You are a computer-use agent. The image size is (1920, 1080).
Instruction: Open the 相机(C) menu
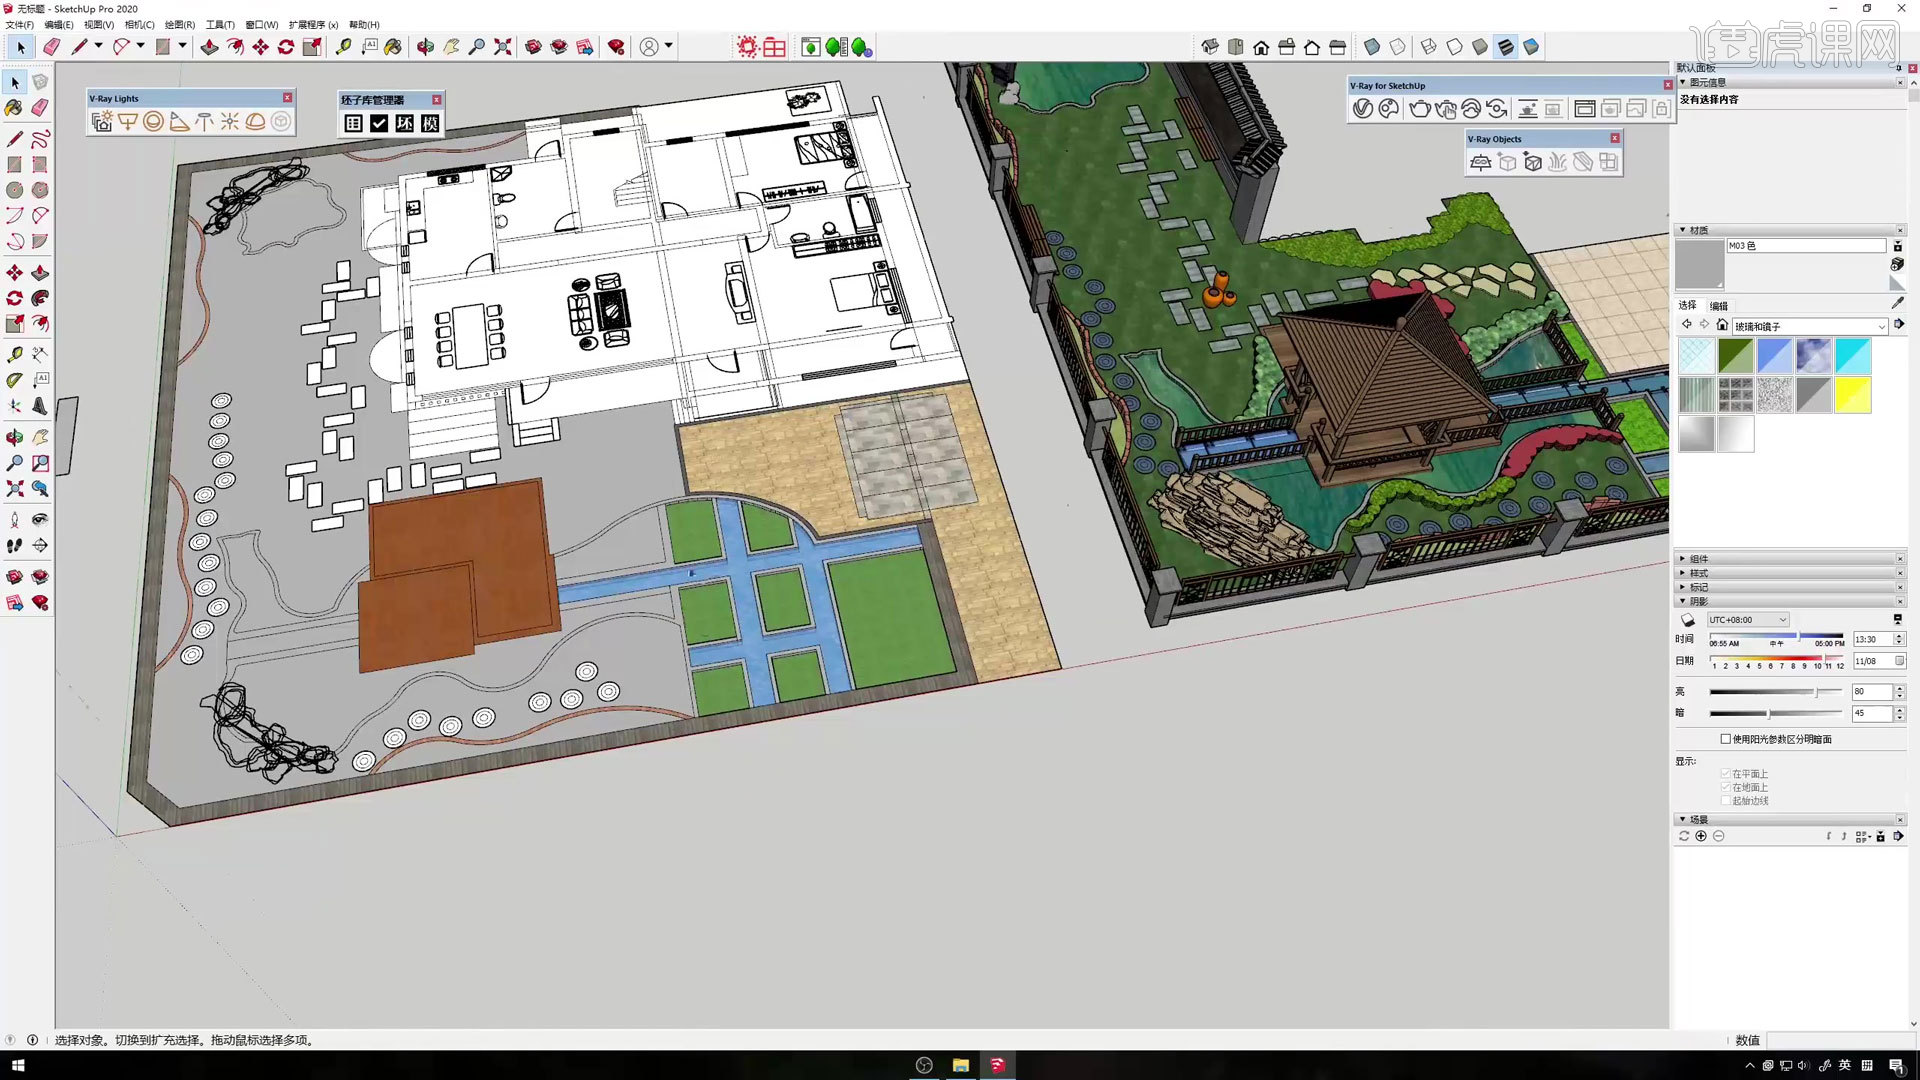[x=140, y=25]
